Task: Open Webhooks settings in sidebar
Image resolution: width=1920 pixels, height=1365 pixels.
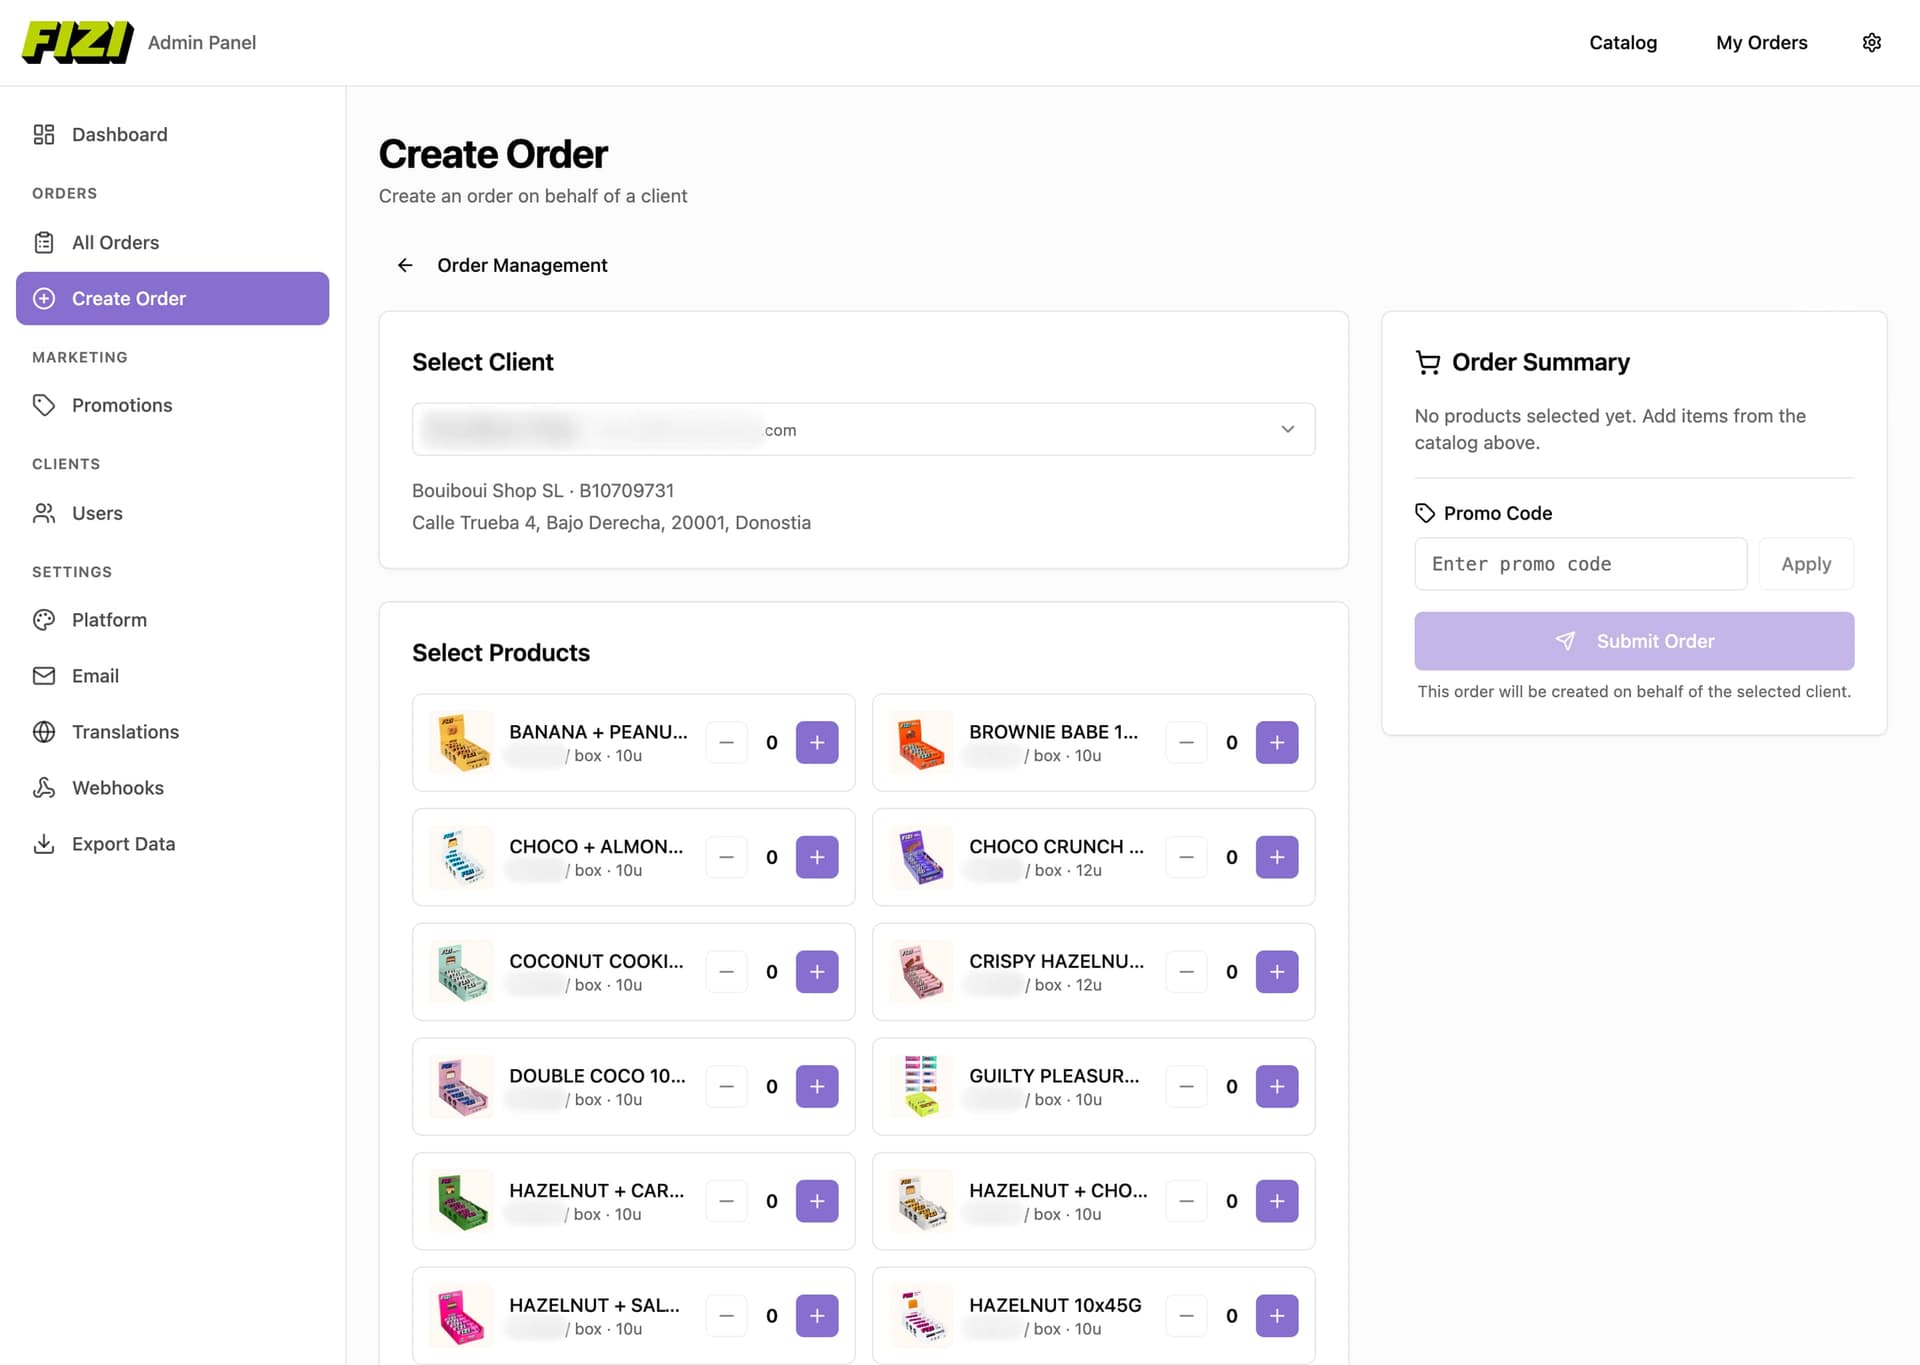Action: coord(117,788)
